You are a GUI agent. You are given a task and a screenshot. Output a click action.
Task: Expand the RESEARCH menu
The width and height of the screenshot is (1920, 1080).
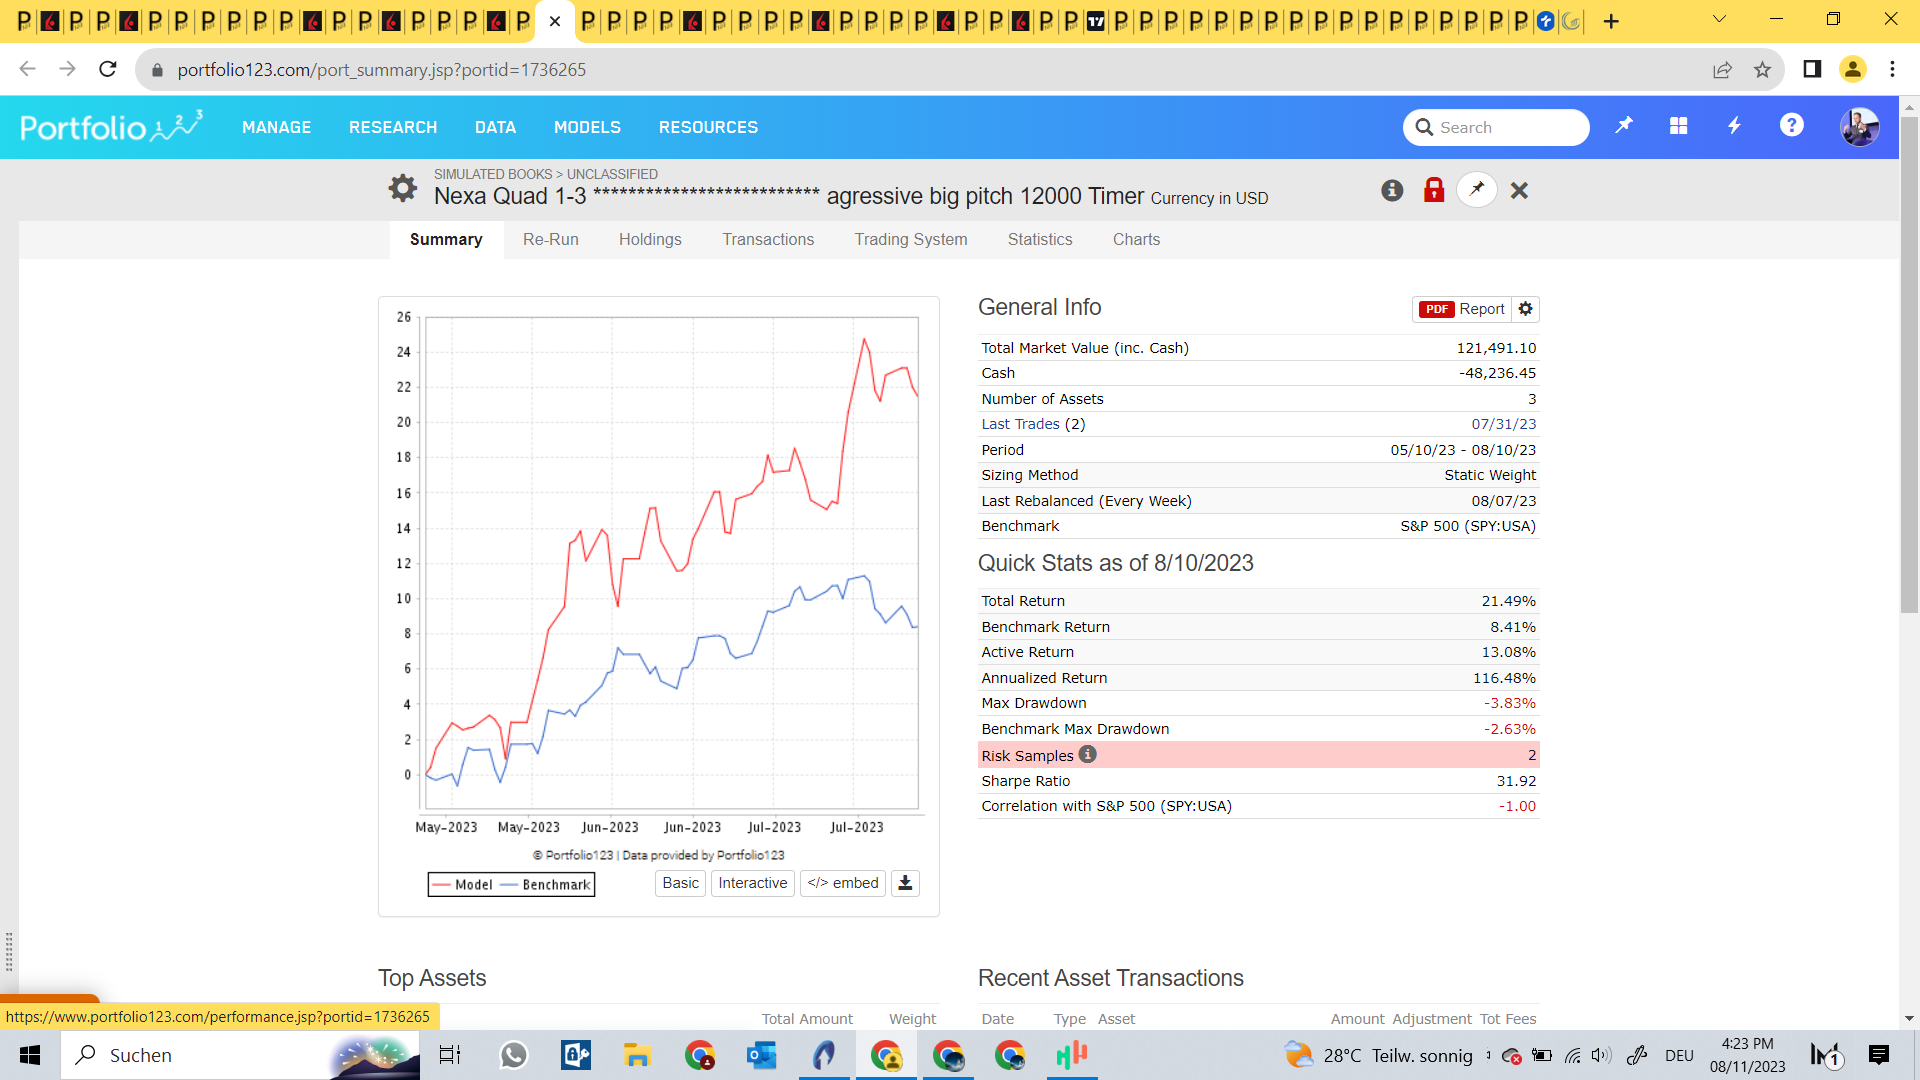(393, 127)
